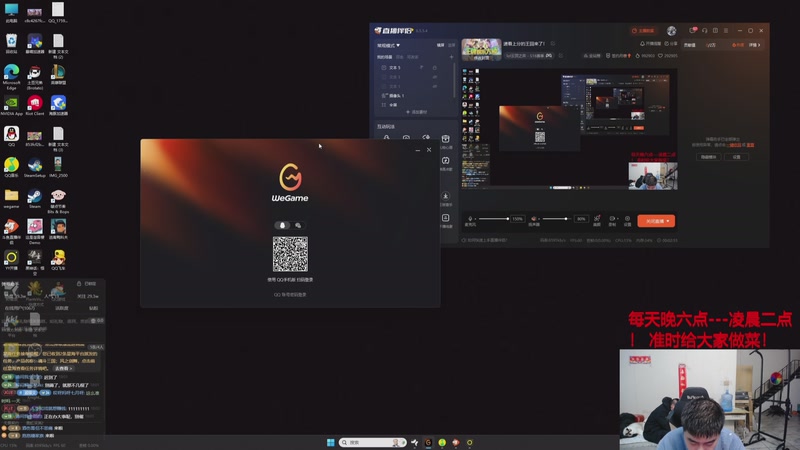Click the WeGame logo
The height and width of the screenshot is (450, 800).
pyautogui.click(x=290, y=183)
